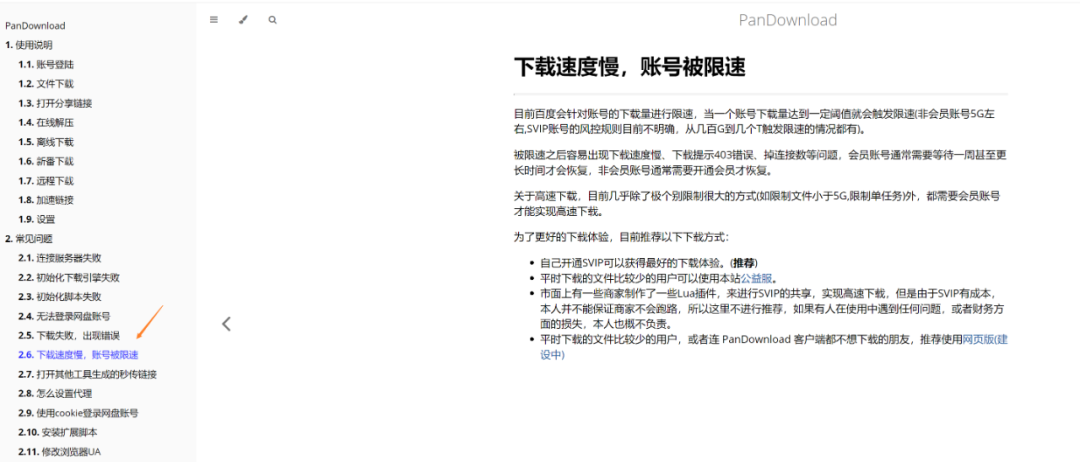Screen dimensions: 1080x462
Task: Click the bold 推荐 text in first bullet
Action: [744, 263]
